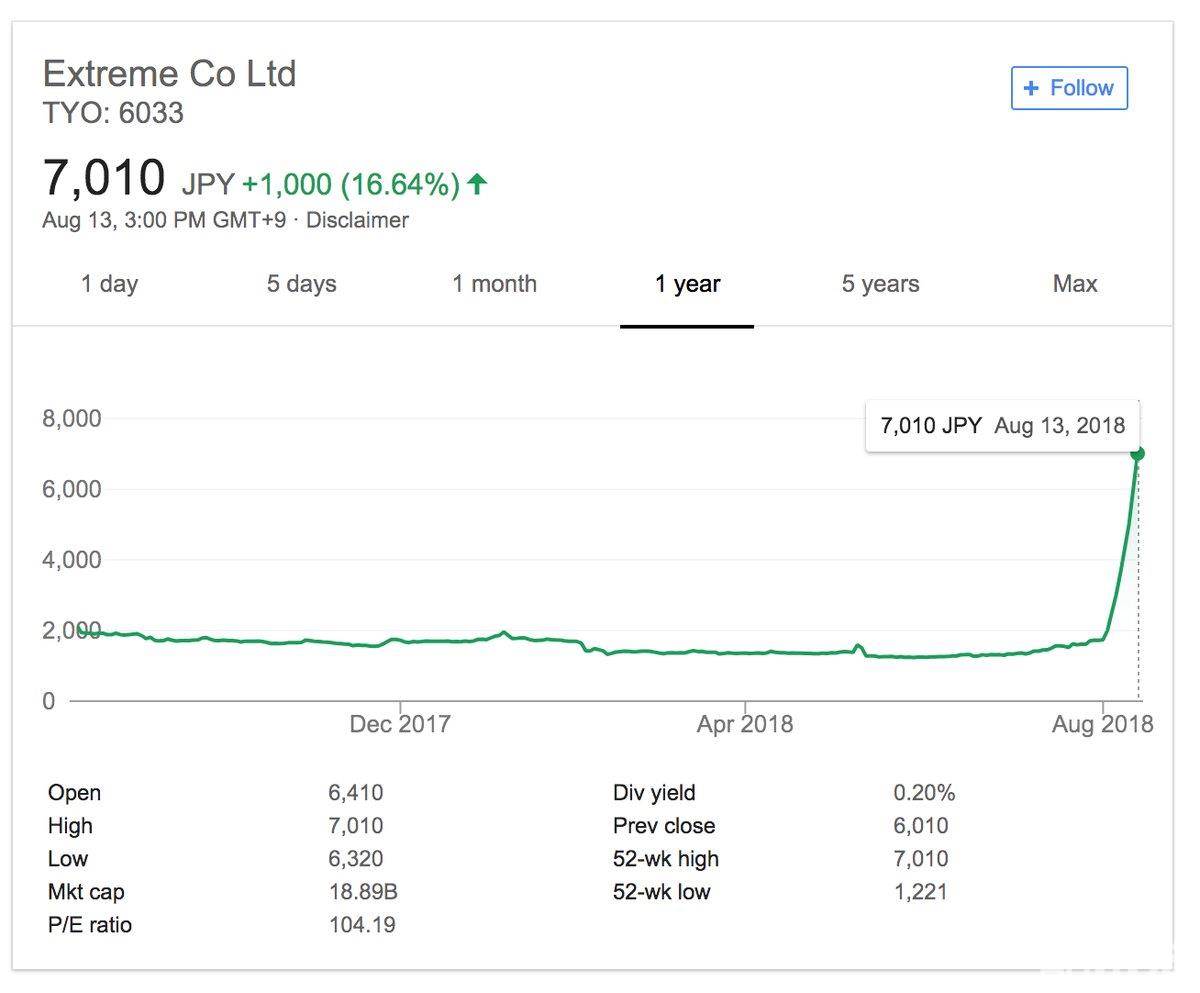Click the TYO: 6033 ticker text

tap(113, 113)
